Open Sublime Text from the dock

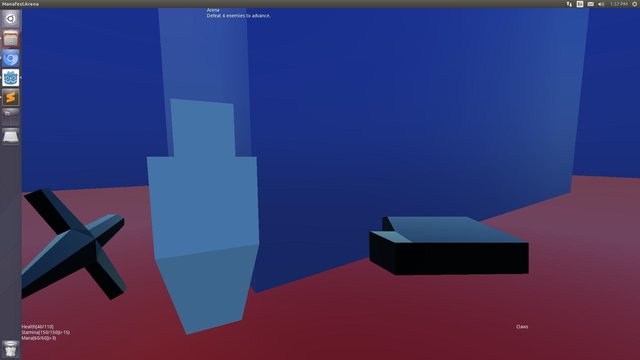pos(11,97)
